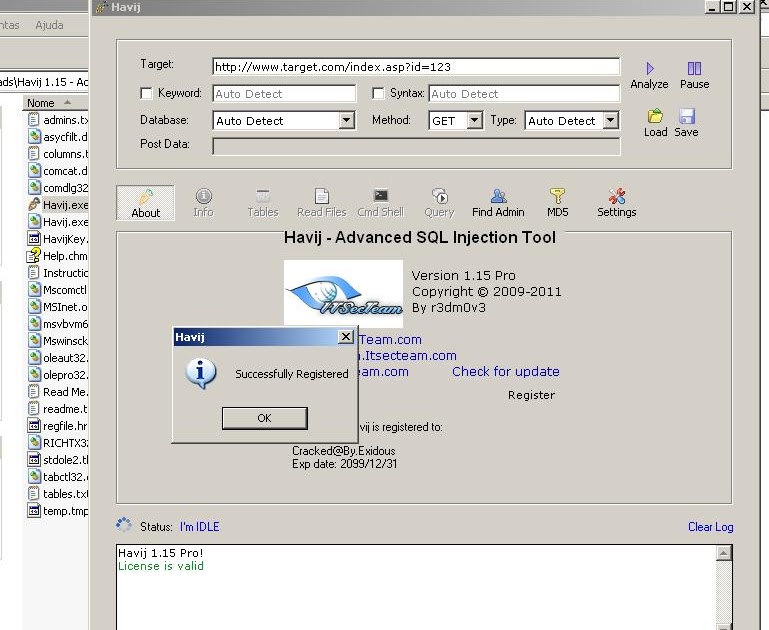
Task: Select the tabctl32 file icon
Action: pyautogui.click(x=33, y=477)
